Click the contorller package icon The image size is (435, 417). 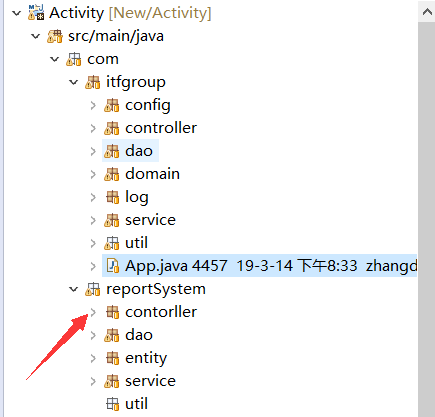(112, 312)
